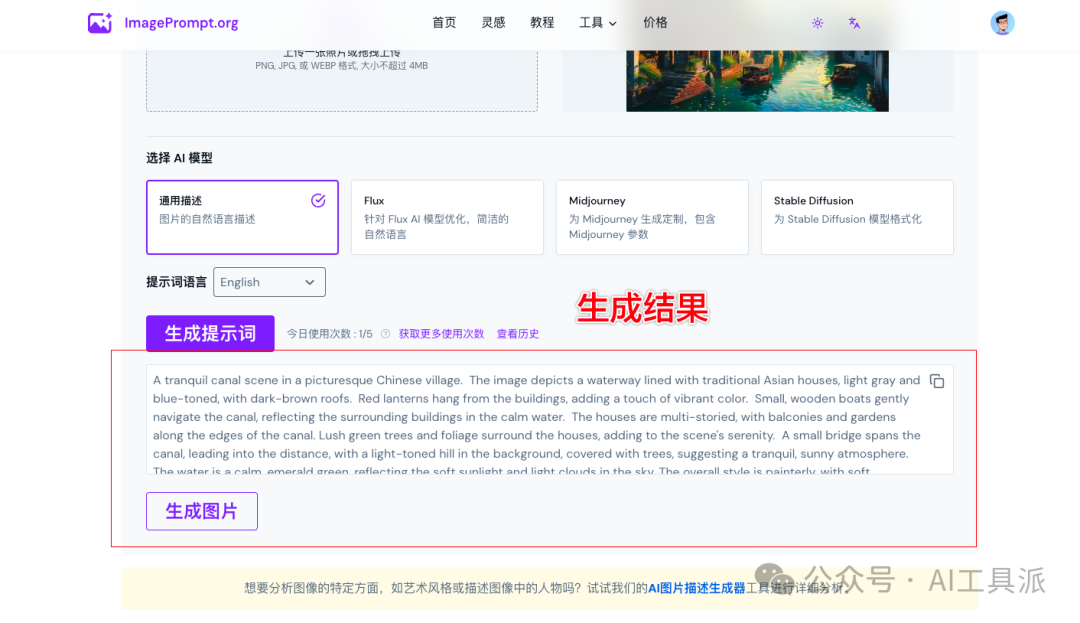Click the usage count help icon
Screen dimensions: 1080x623
[385, 334]
